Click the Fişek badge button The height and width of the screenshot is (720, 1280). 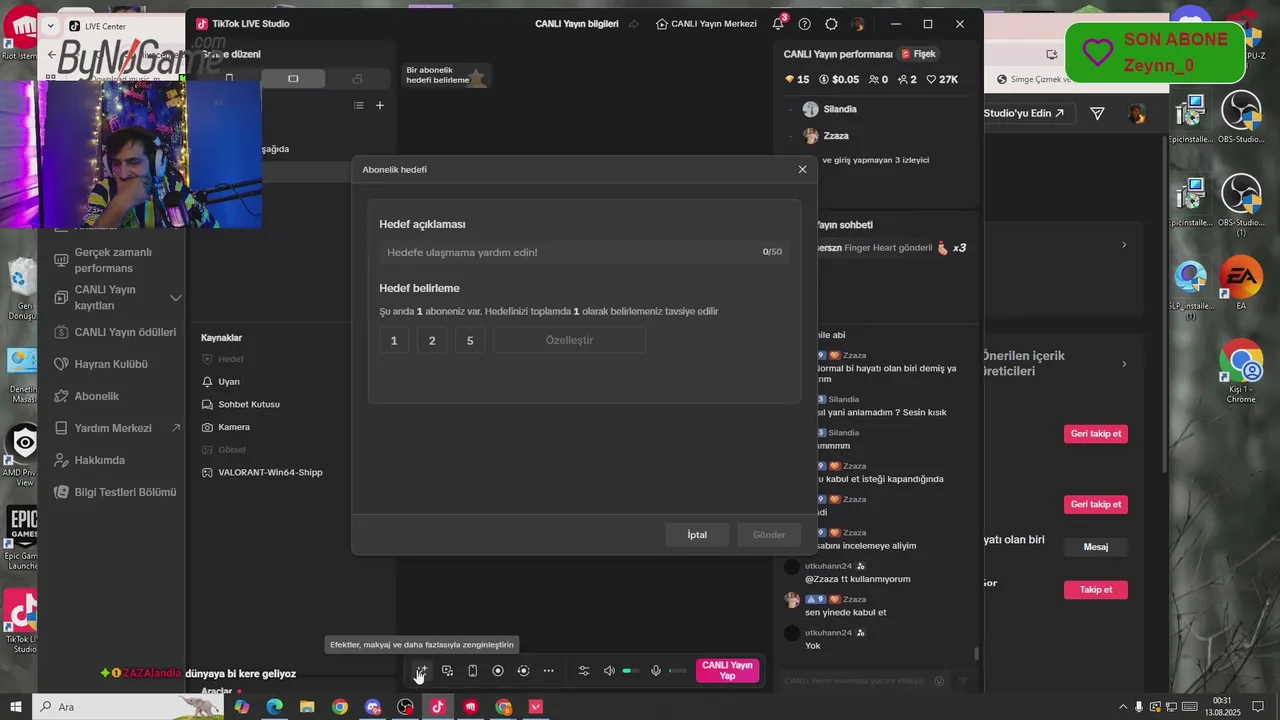coord(918,54)
